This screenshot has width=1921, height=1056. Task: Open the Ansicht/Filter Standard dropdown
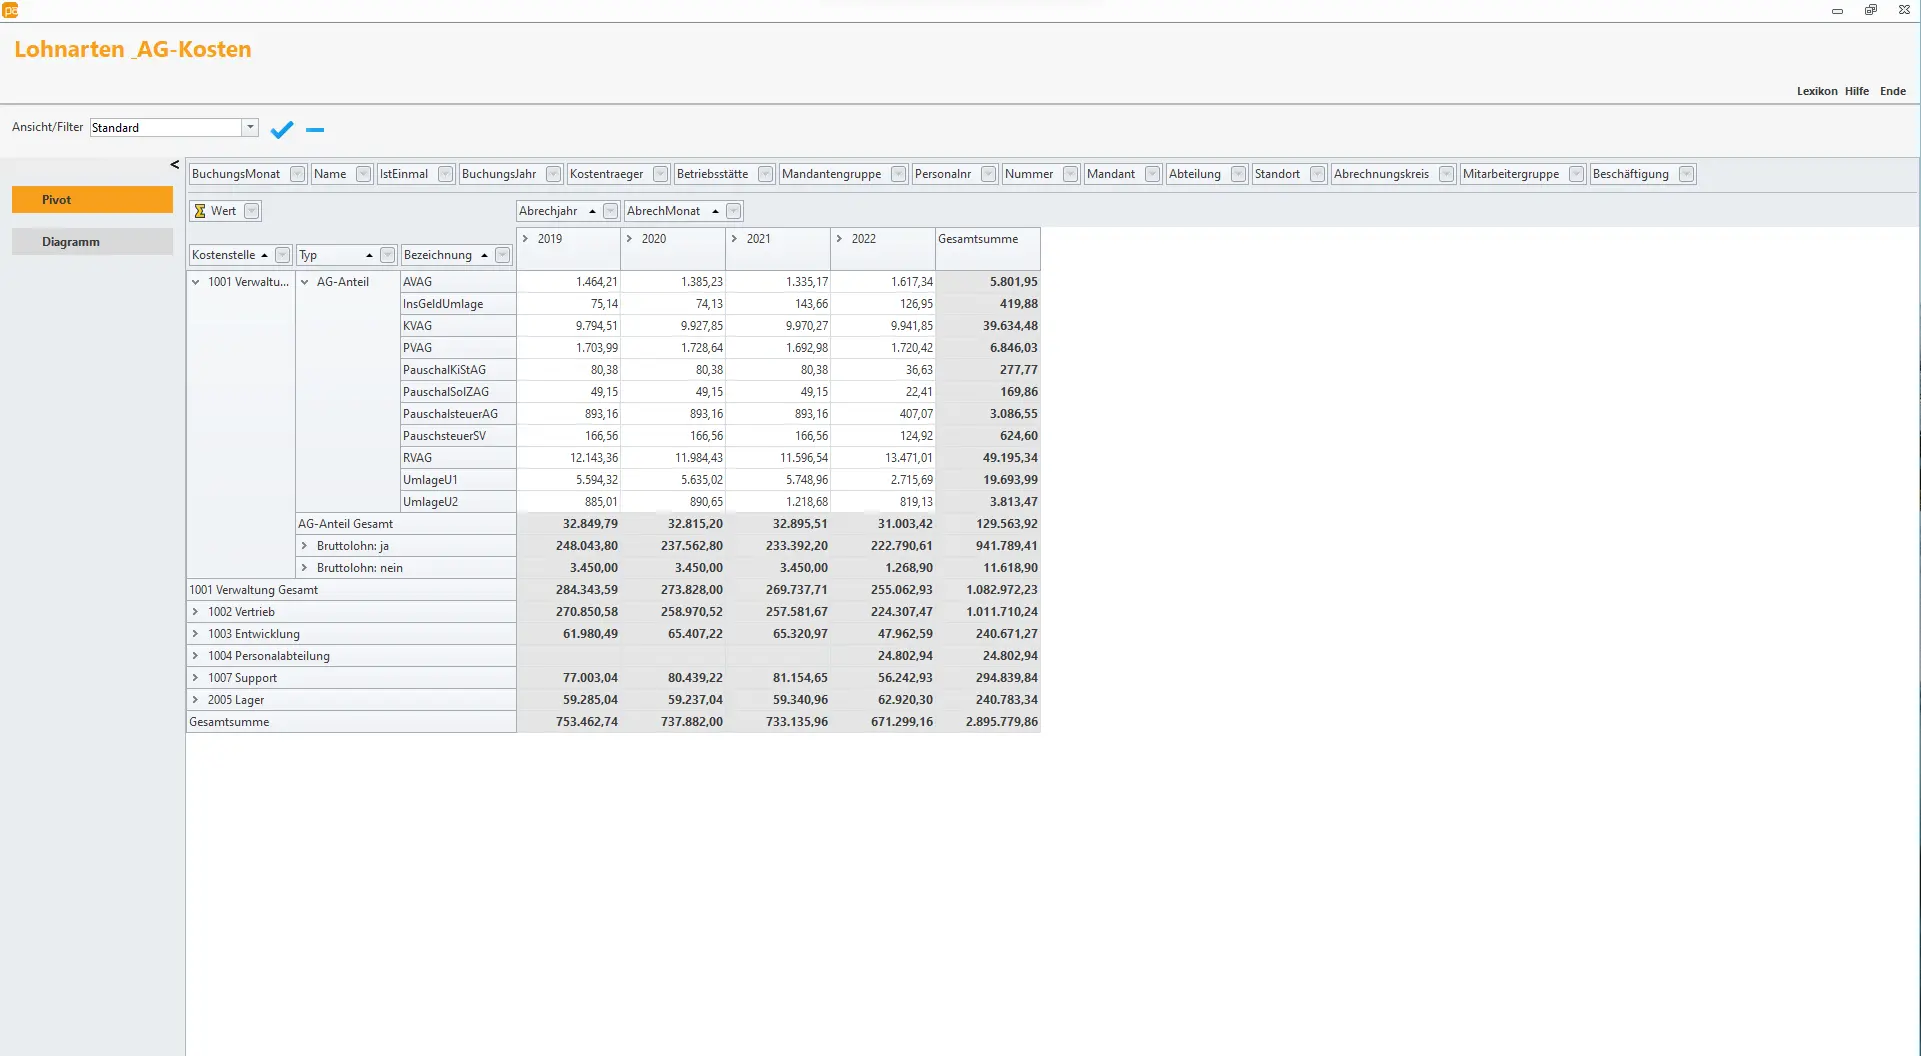tap(250, 127)
